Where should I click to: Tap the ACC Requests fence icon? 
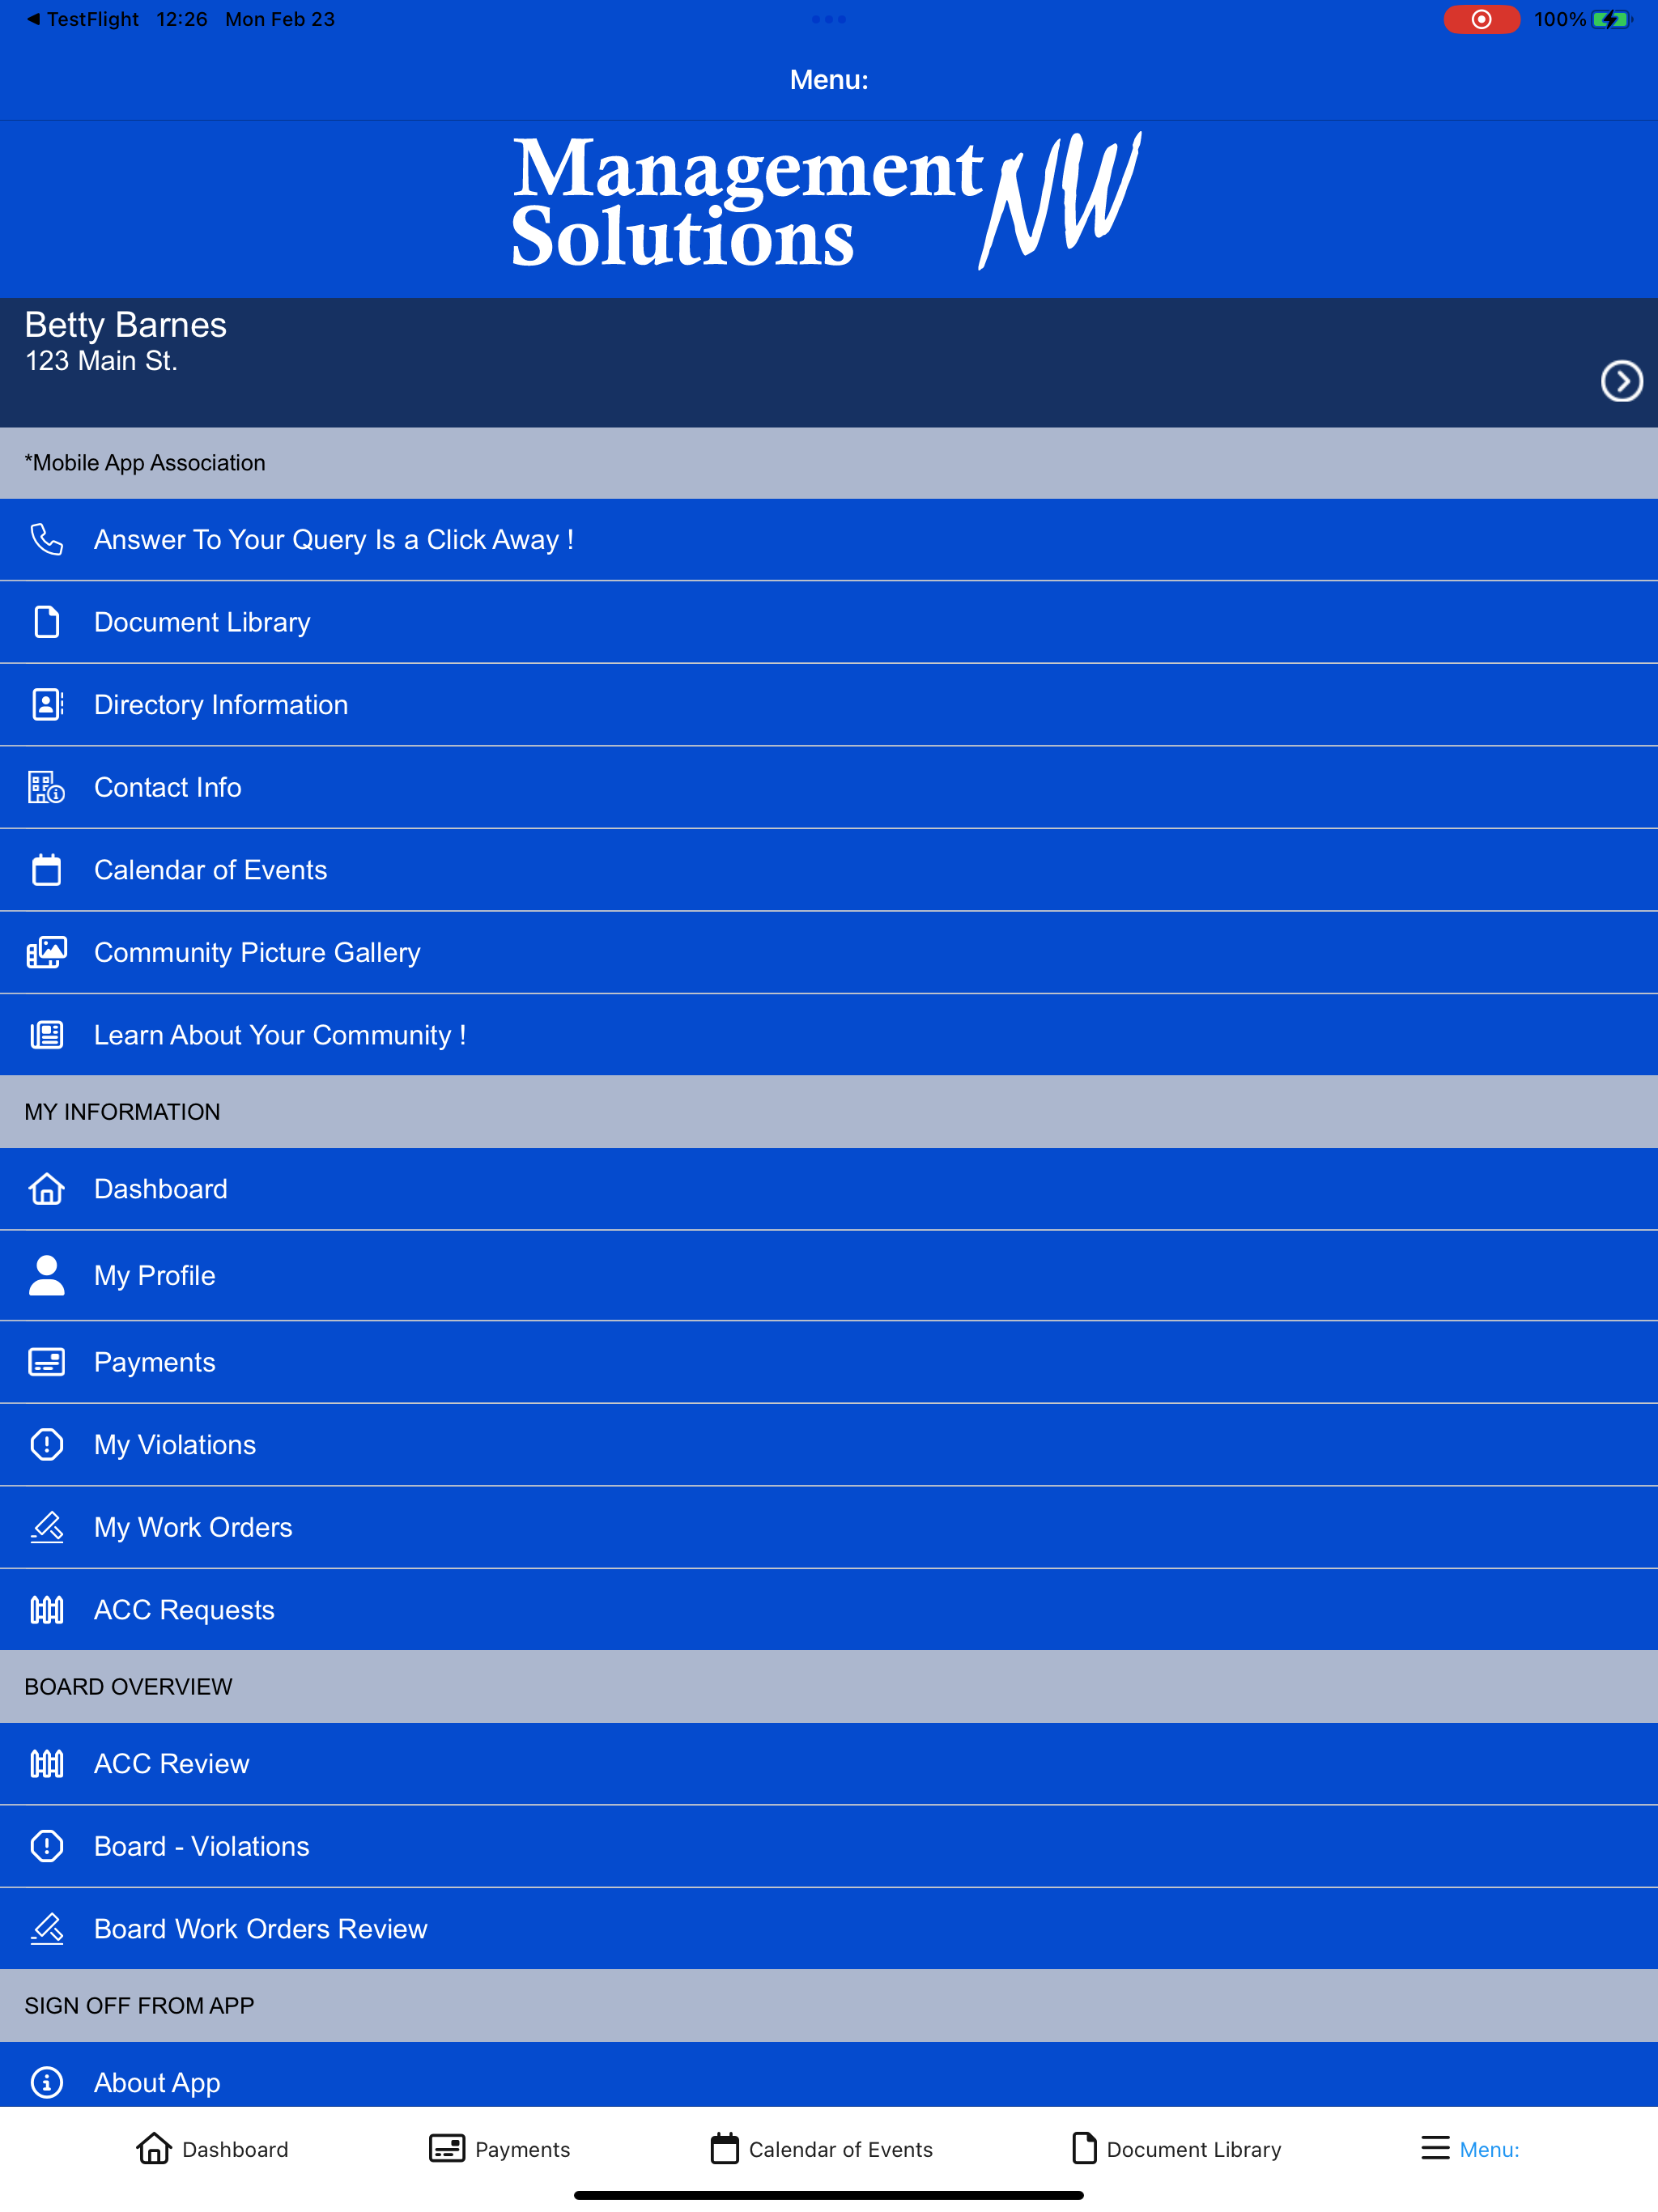click(46, 1610)
